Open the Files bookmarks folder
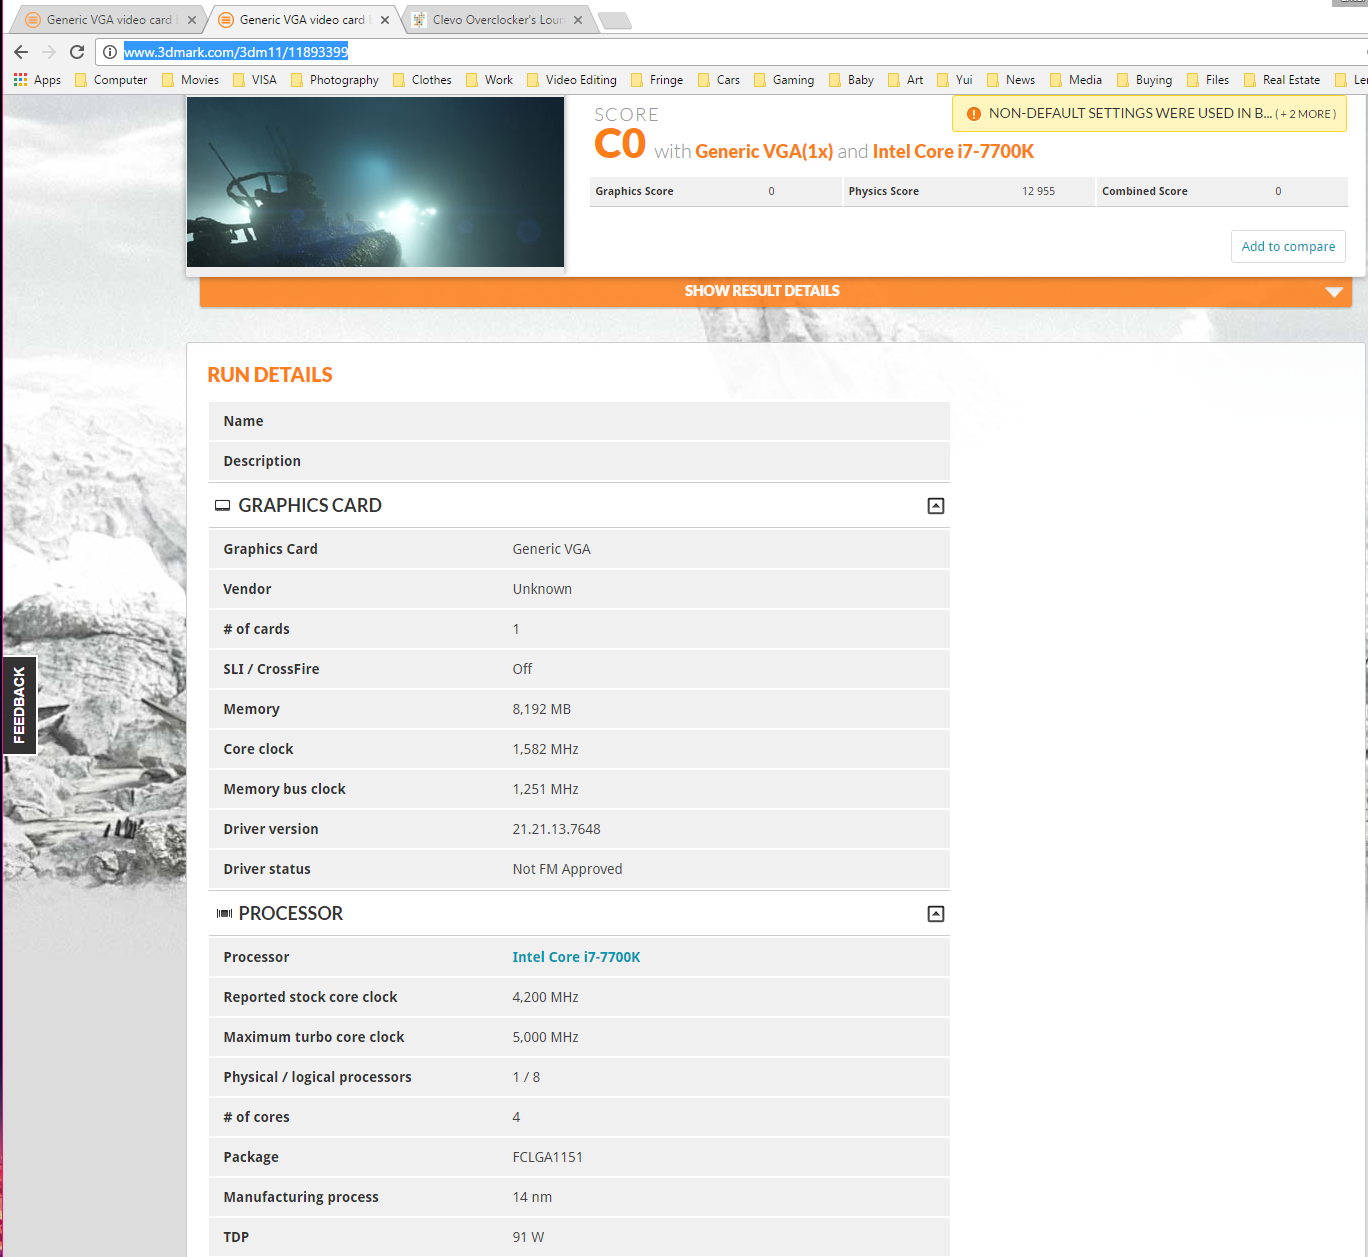Screen dimensions: 1368x1257 coord(1208,80)
